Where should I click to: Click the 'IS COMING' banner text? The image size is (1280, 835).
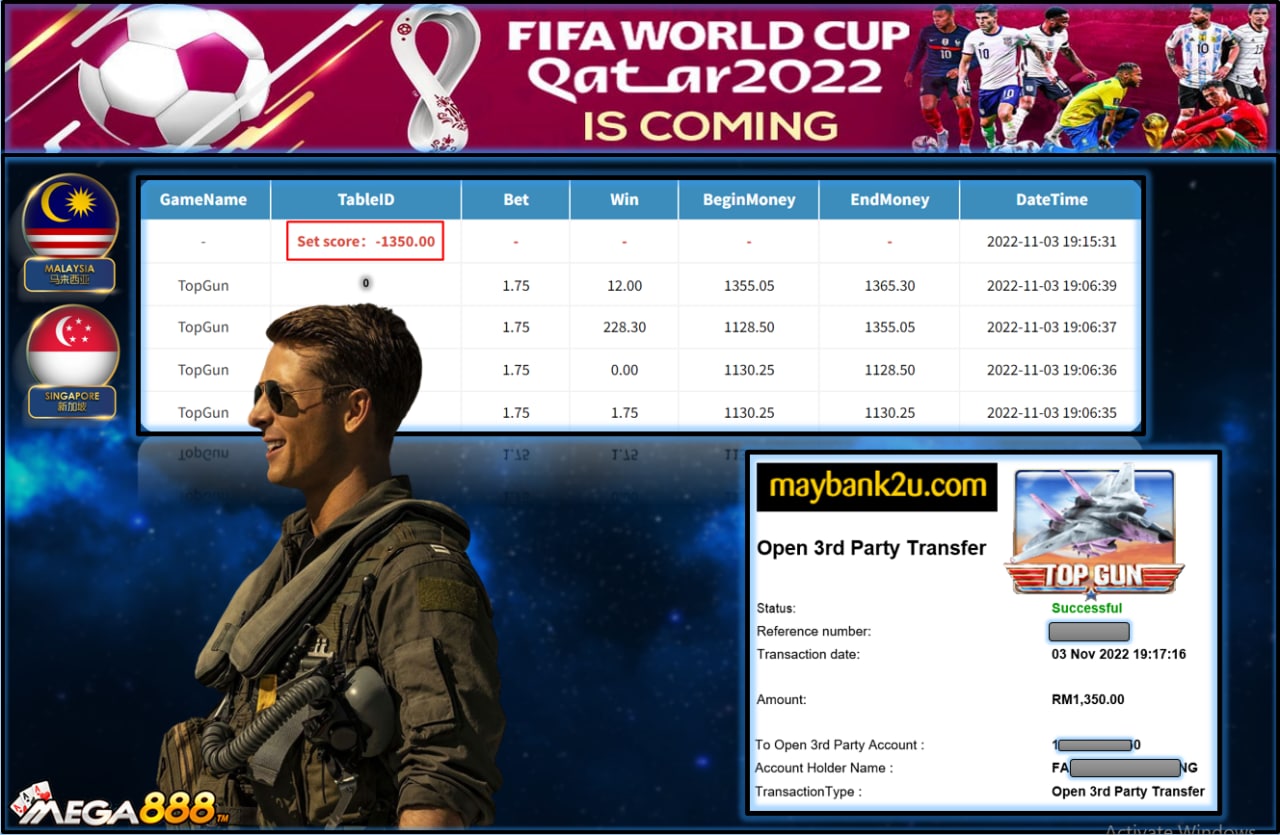pos(711,127)
